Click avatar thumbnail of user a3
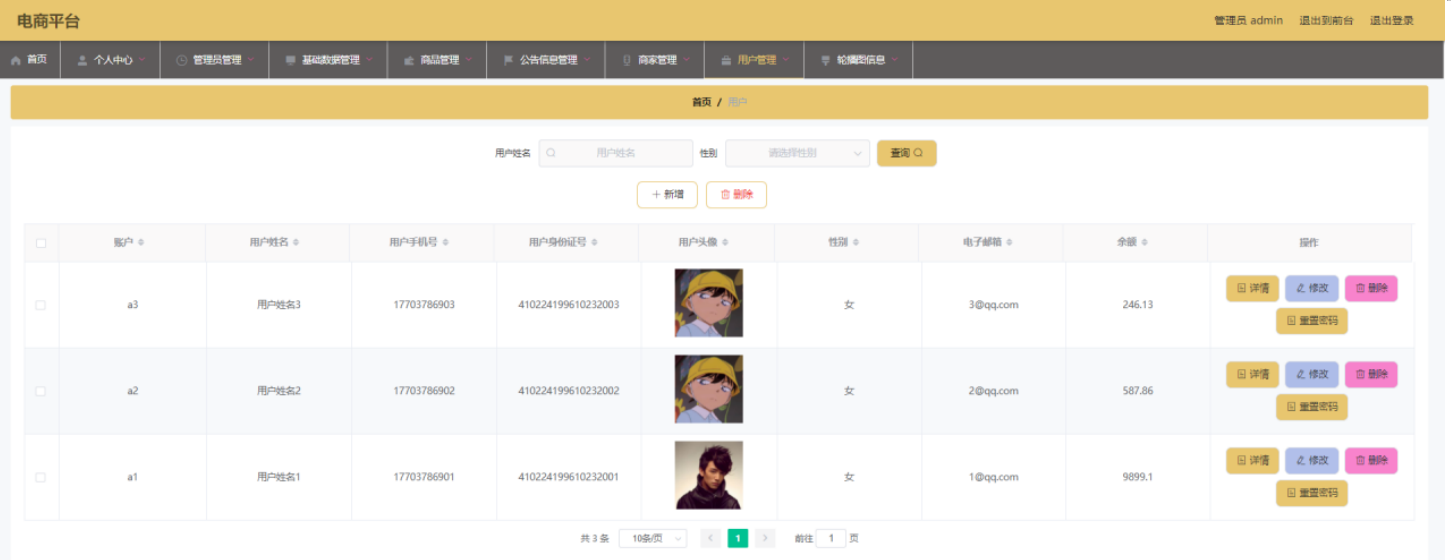Screen dimensions: 1451x560 [708, 303]
